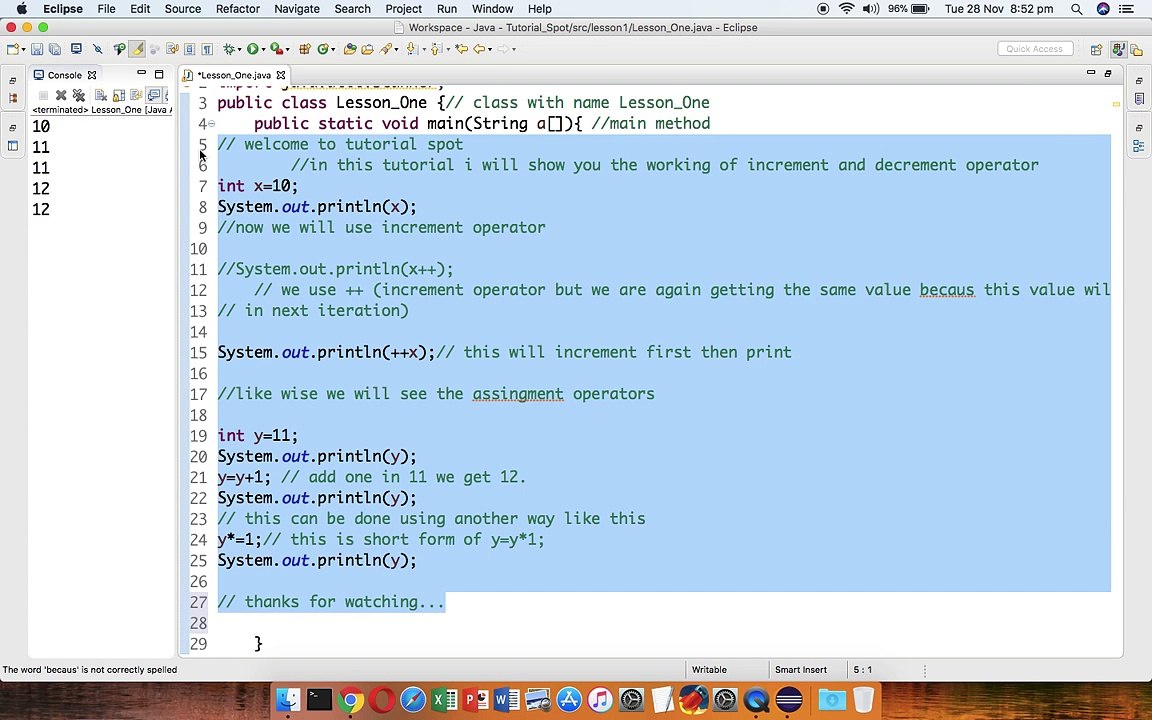Screen dimensions: 1152x720
Task: Restore the Task List icon in right trim
Action: point(1138,98)
